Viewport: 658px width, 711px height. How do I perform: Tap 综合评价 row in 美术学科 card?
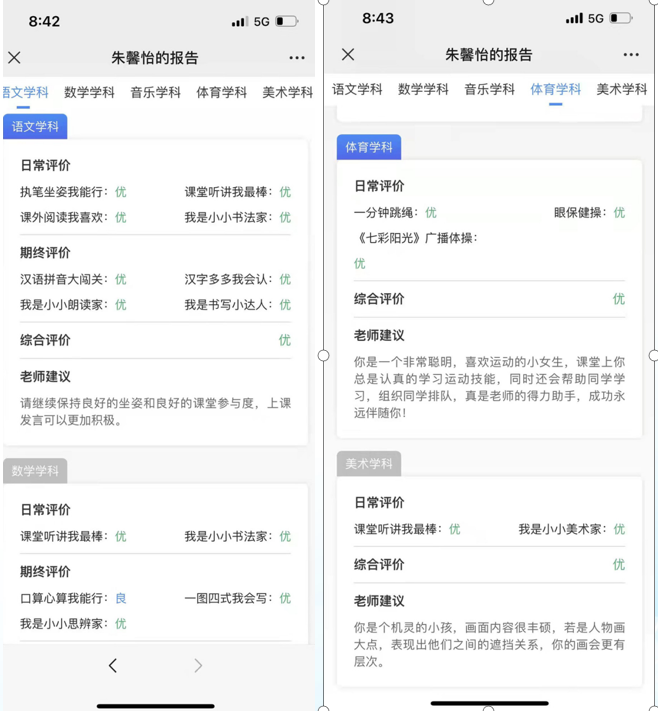click(489, 565)
